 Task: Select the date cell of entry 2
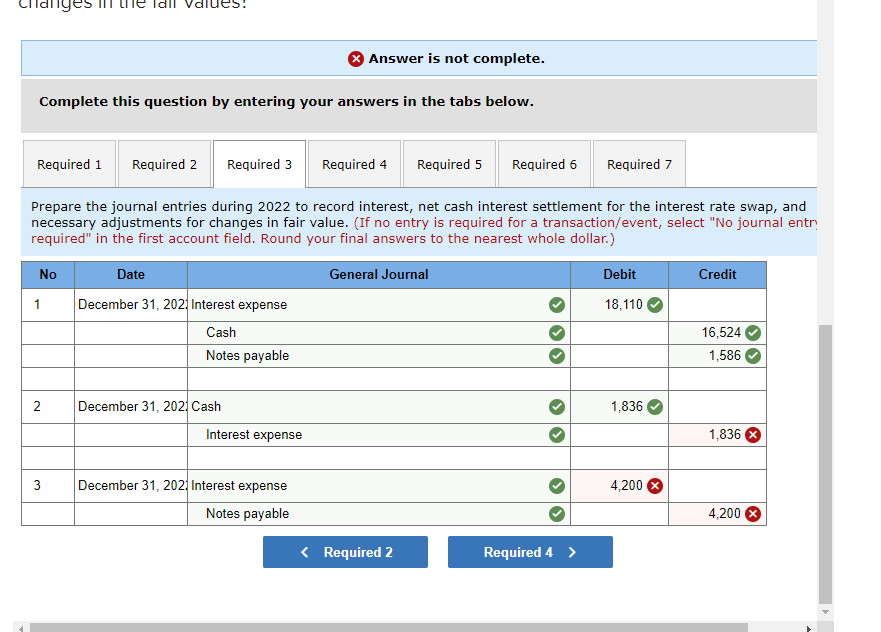(x=131, y=406)
